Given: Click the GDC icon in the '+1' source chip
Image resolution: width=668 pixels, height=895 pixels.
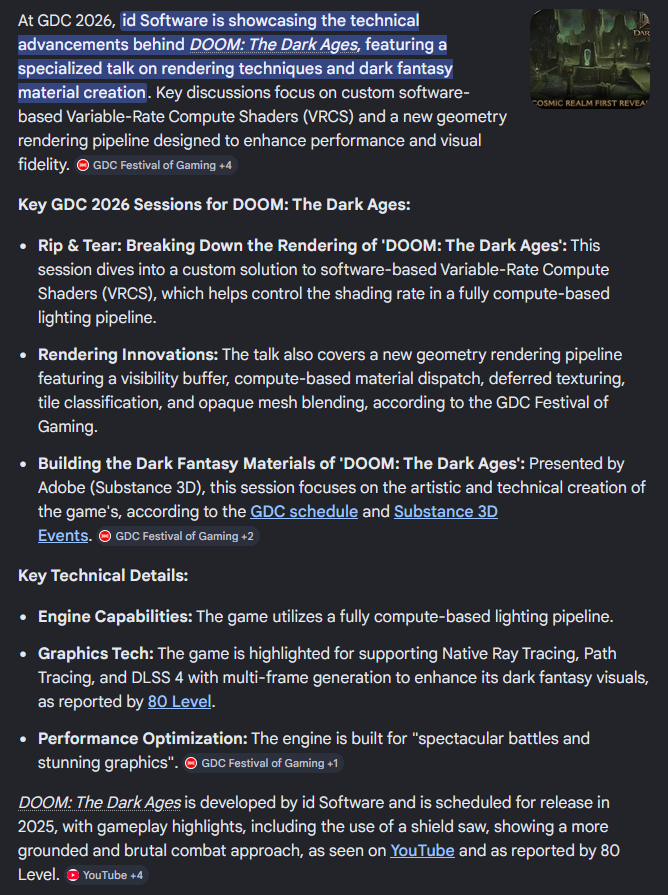Looking at the screenshot, I should point(191,763).
